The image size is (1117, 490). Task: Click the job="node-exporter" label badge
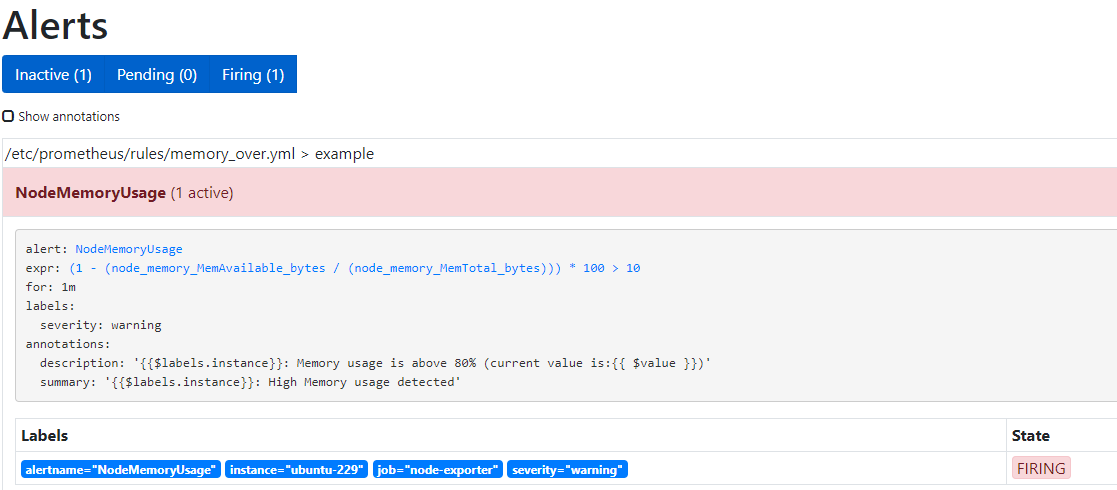point(438,470)
